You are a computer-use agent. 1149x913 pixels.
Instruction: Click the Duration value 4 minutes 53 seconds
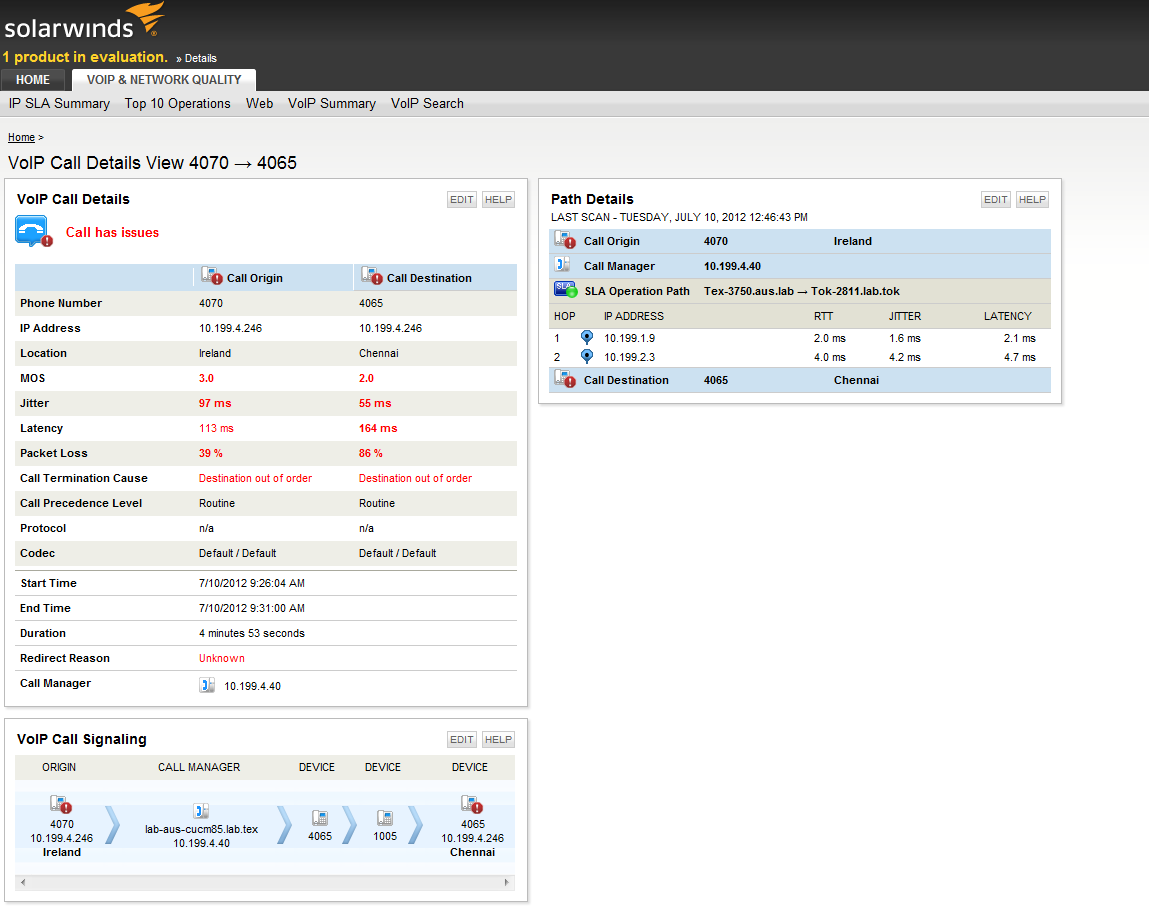click(x=252, y=633)
